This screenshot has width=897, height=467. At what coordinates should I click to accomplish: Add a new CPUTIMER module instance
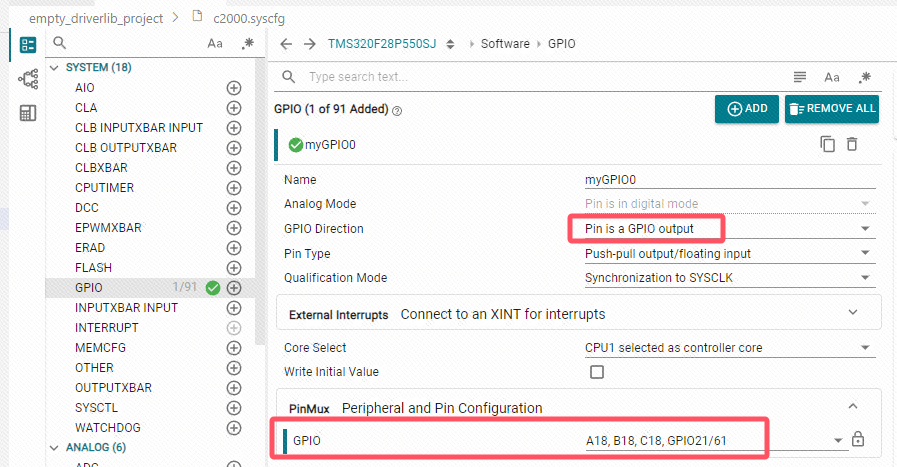click(233, 188)
